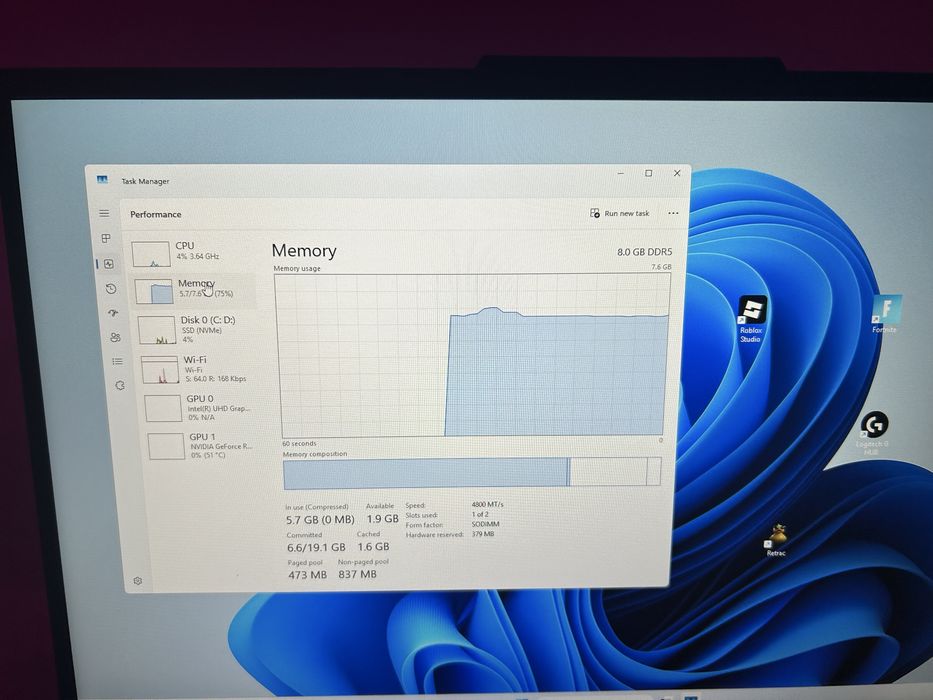Click the '1 of 2' slots used value

(480, 514)
